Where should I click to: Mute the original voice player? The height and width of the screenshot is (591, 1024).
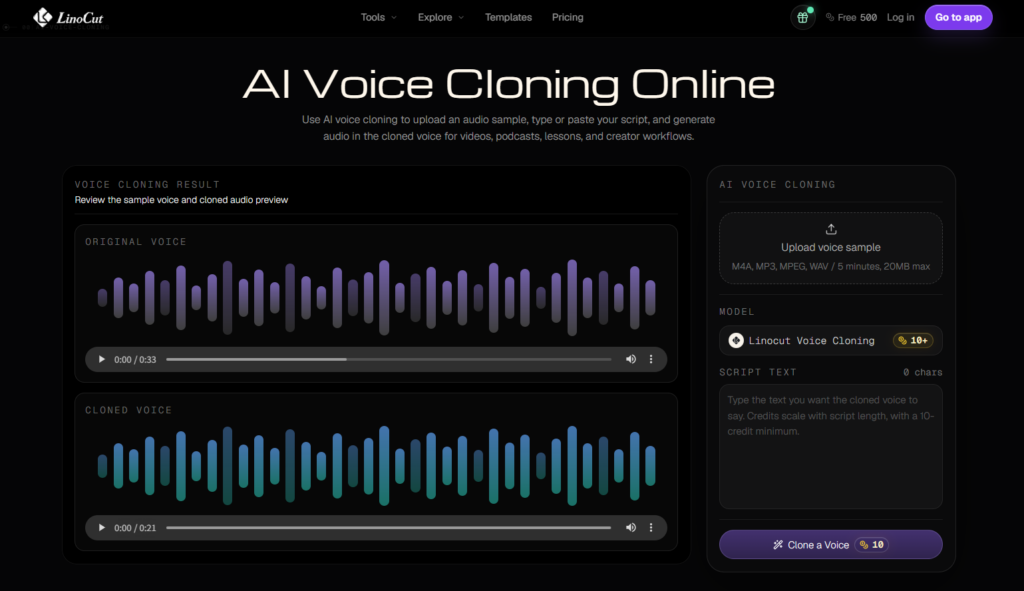(x=631, y=359)
